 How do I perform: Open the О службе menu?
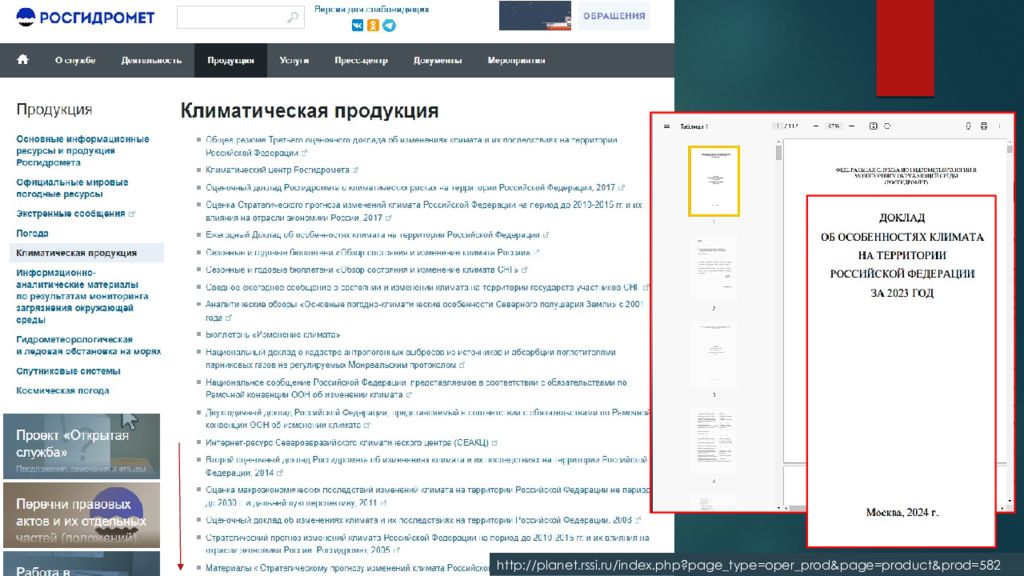(x=75, y=60)
